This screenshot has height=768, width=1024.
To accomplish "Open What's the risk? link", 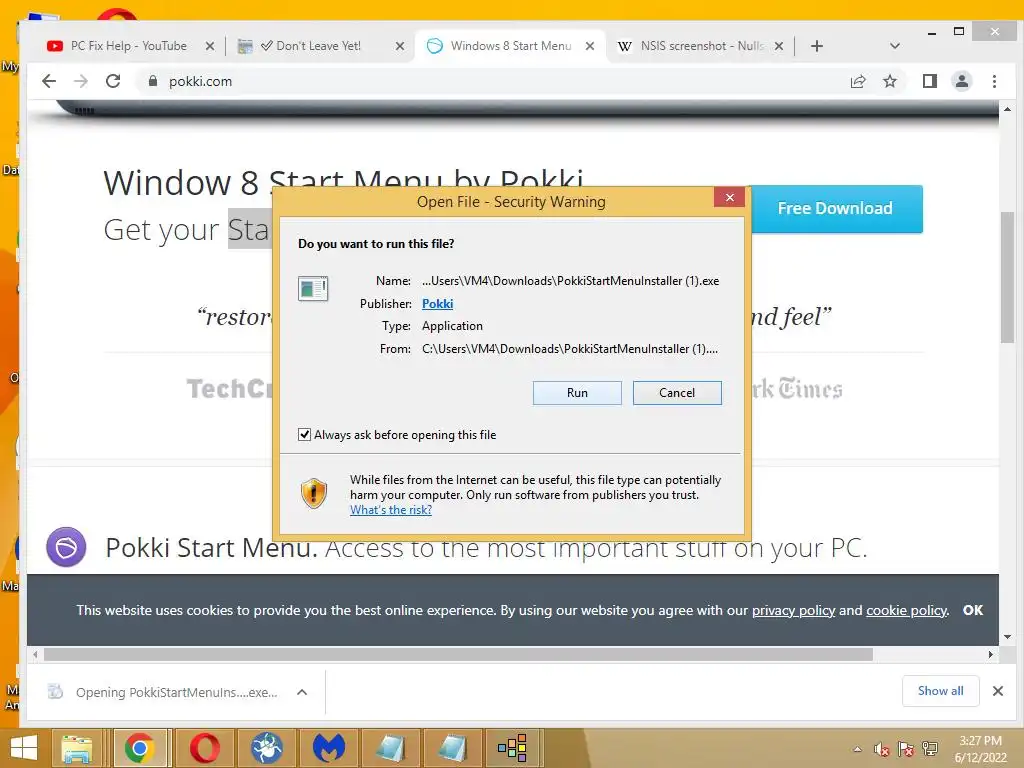I will [x=391, y=510].
